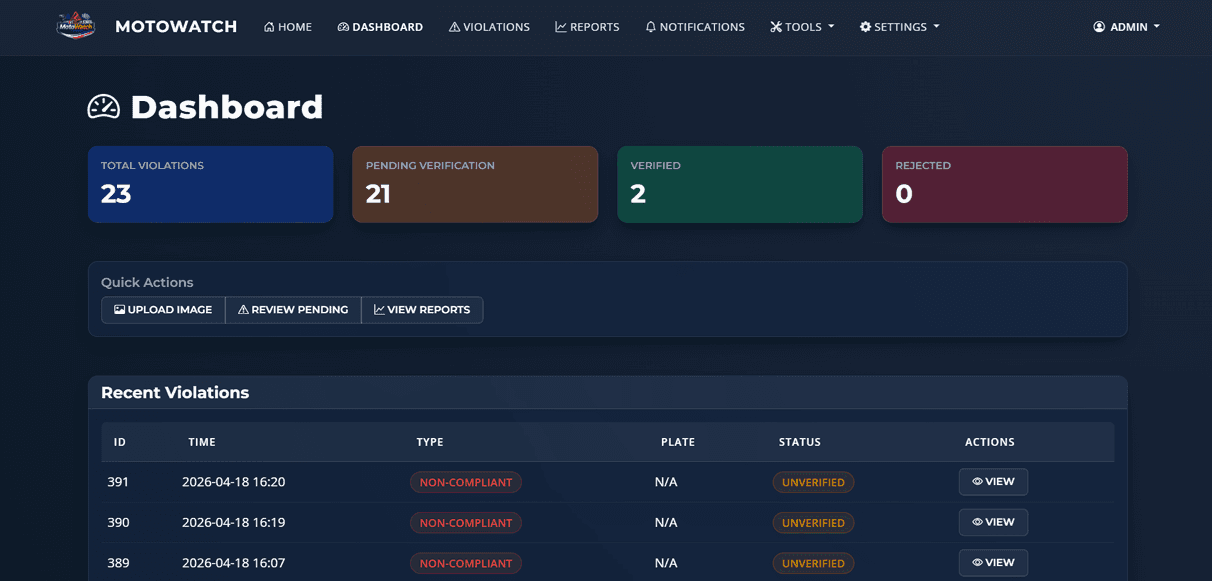Click the Non-Compliant badge for violation 390
Screen dimensions: 1212x581
[466, 522]
